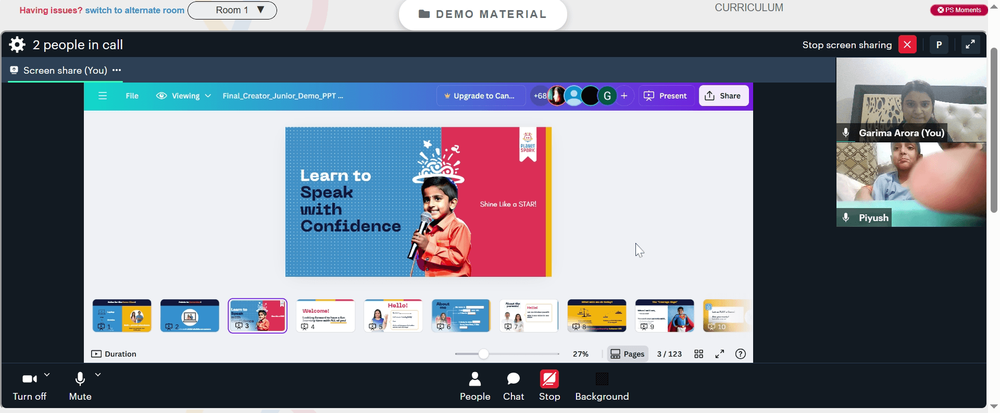The width and height of the screenshot is (1000, 413).
Task: Enter fullscreen in Canva bottom bar
Action: pos(719,354)
